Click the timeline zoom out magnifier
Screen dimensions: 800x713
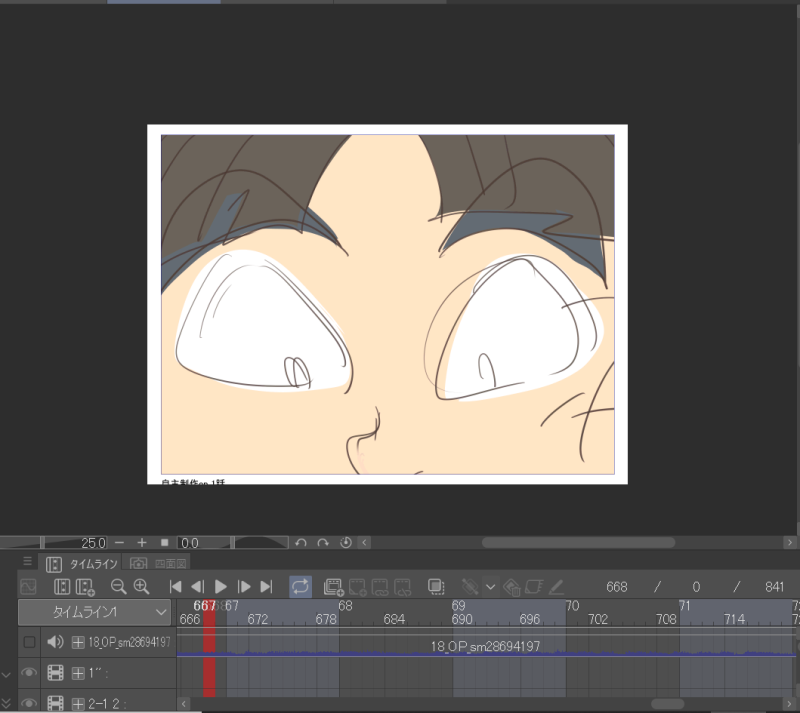[x=118, y=587]
